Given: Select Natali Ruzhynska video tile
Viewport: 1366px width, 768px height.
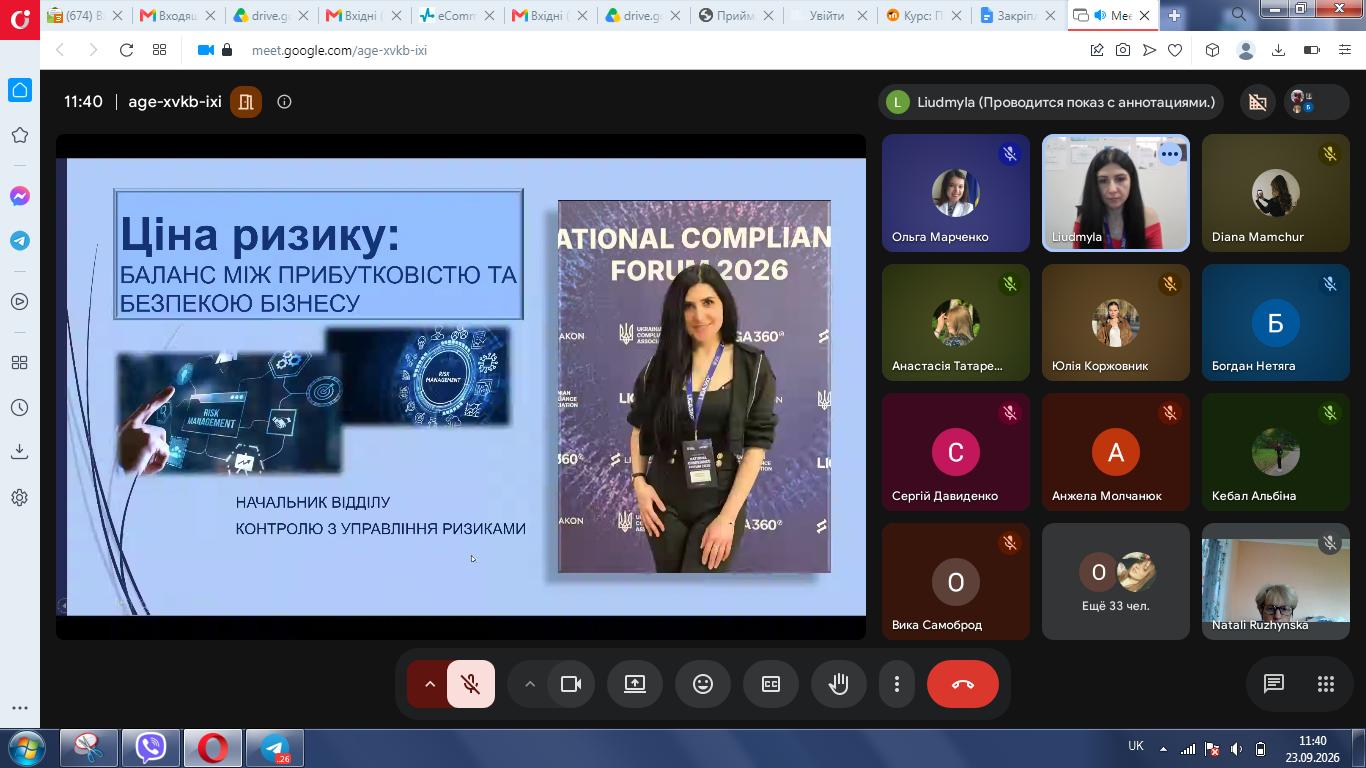Looking at the screenshot, I should click(1276, 581).
